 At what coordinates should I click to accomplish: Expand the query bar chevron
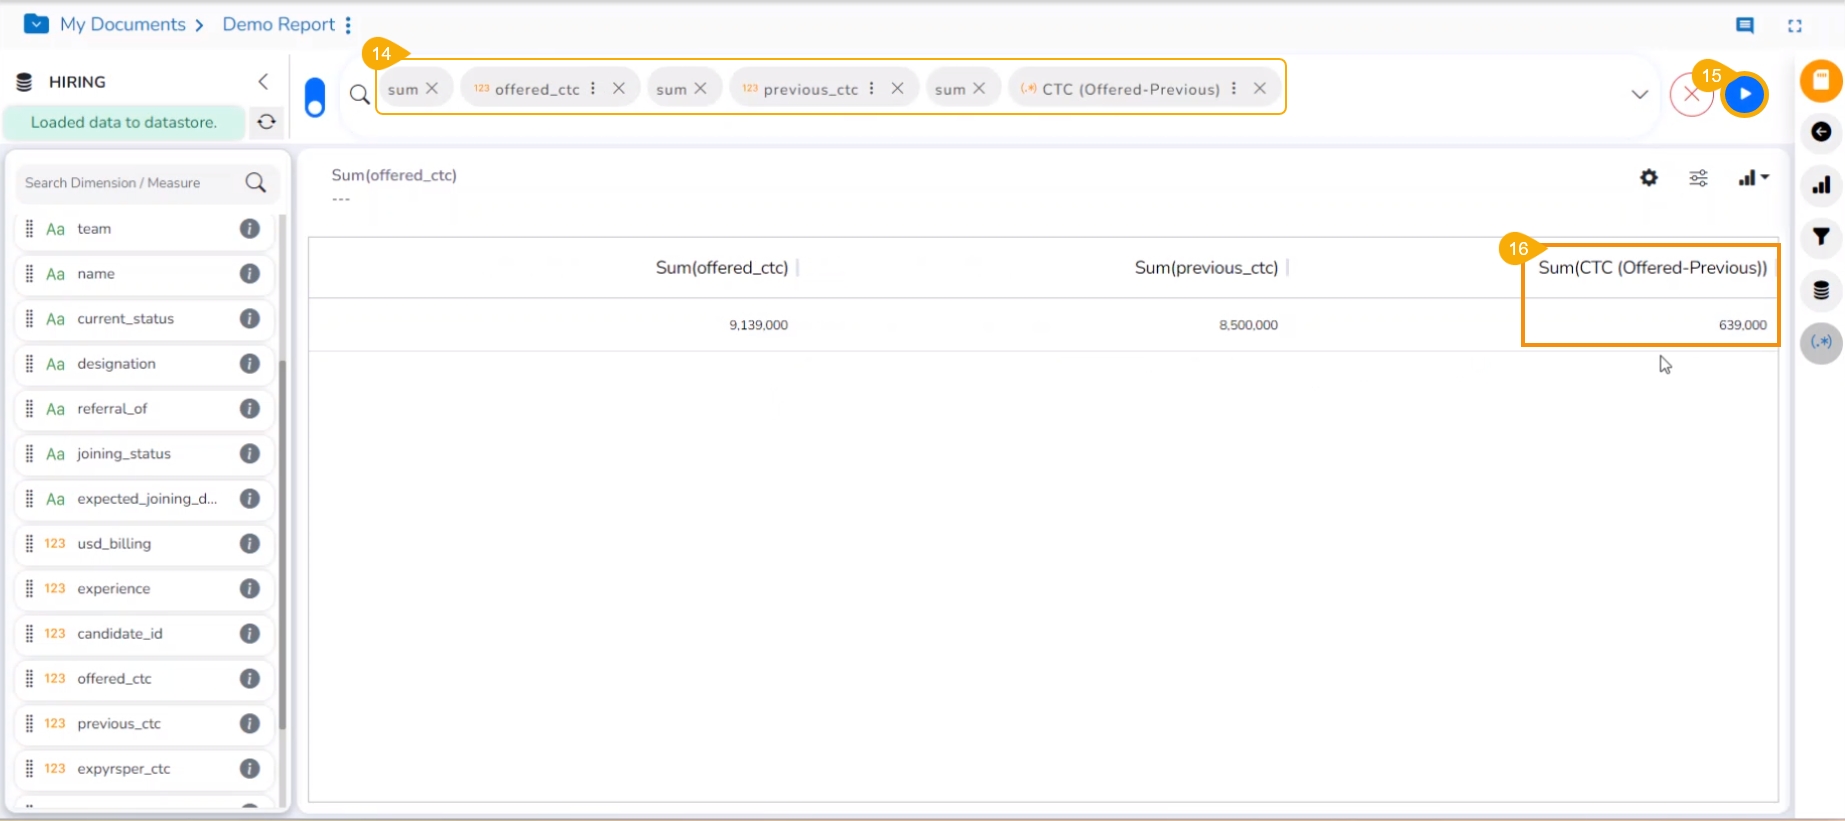(x=1640, y=94)
